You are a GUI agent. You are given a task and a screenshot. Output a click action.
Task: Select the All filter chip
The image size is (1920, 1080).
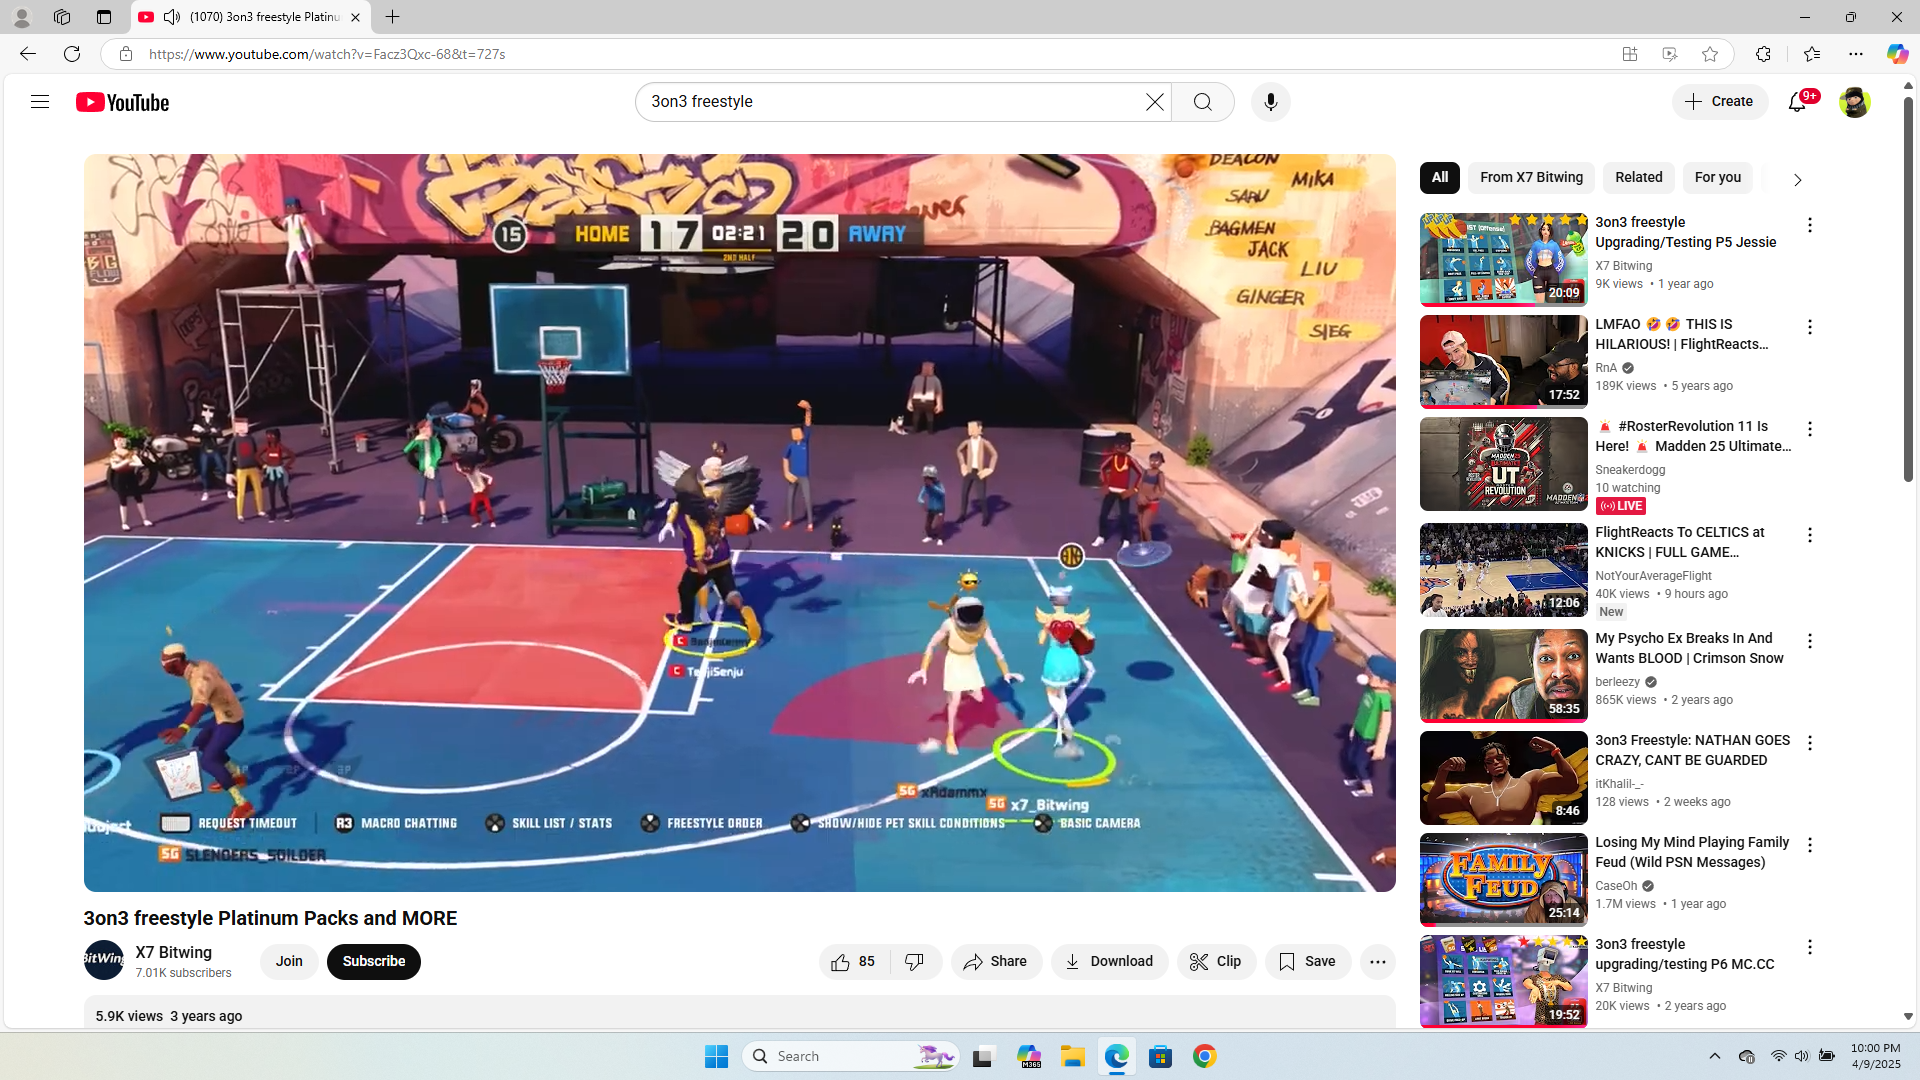[x=1440, y=178]
